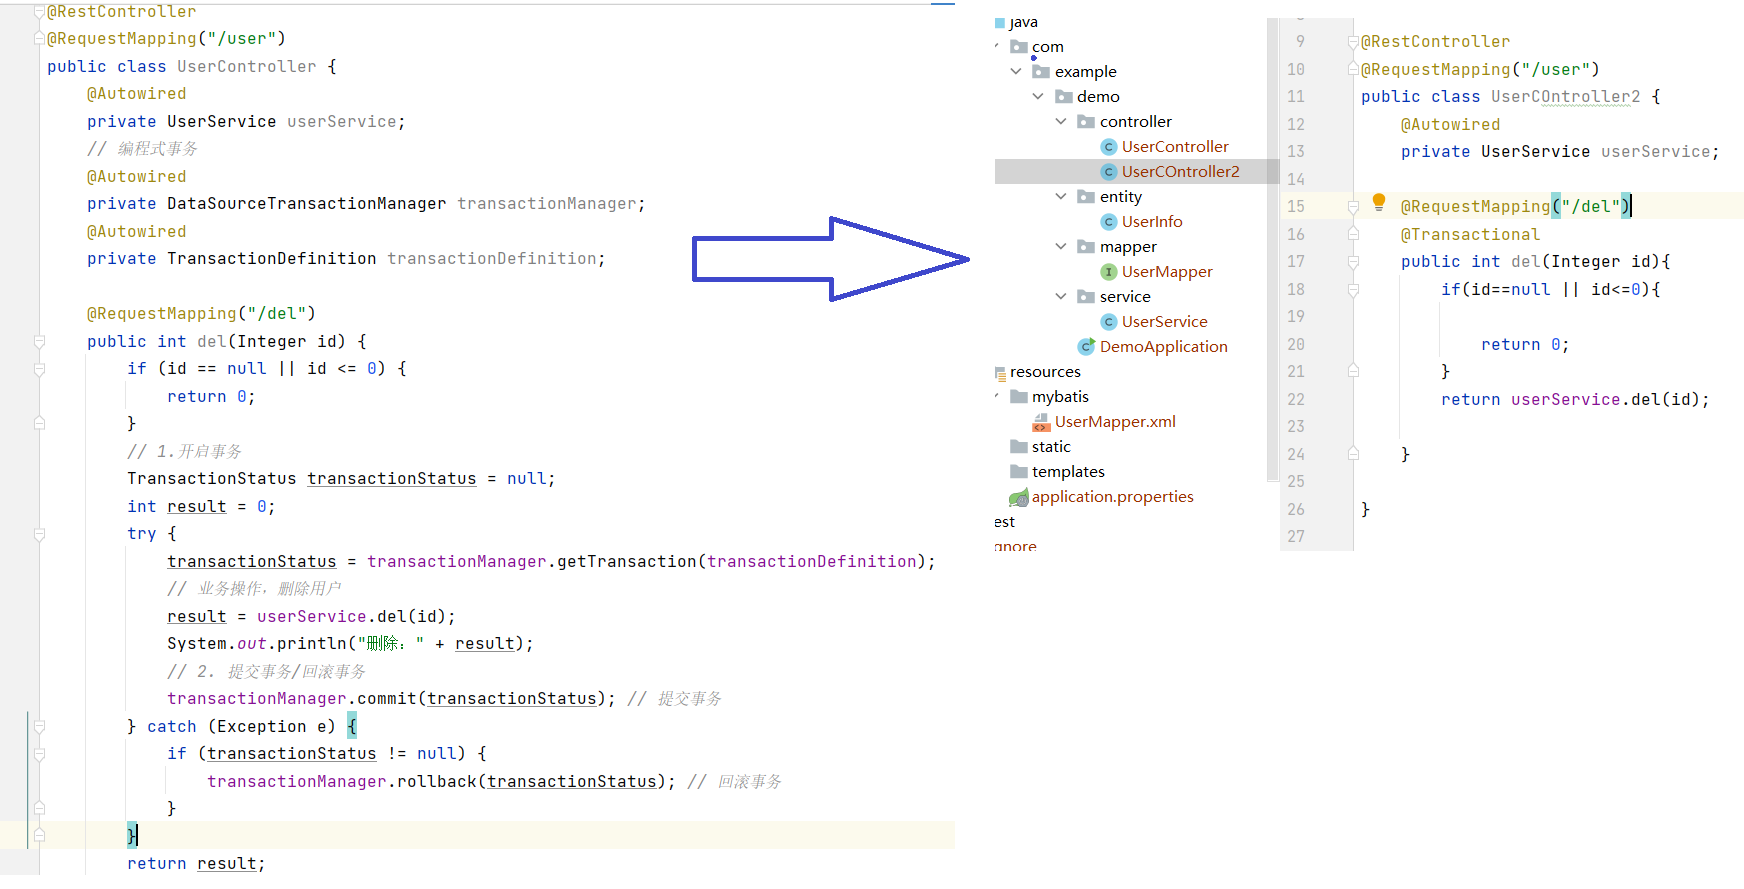
Task: Click the TransactionDefinition type name
Action: tap(271, 259)
